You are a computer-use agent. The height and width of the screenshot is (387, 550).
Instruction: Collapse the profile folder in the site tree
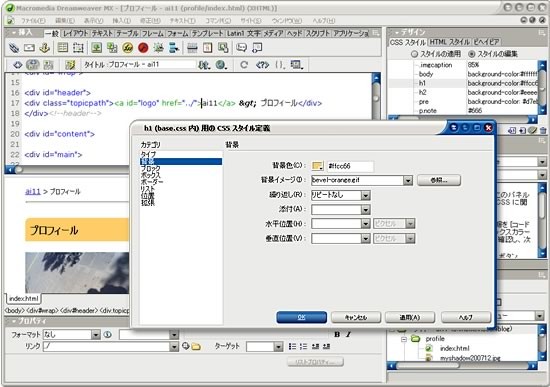(x=404, y=339)
